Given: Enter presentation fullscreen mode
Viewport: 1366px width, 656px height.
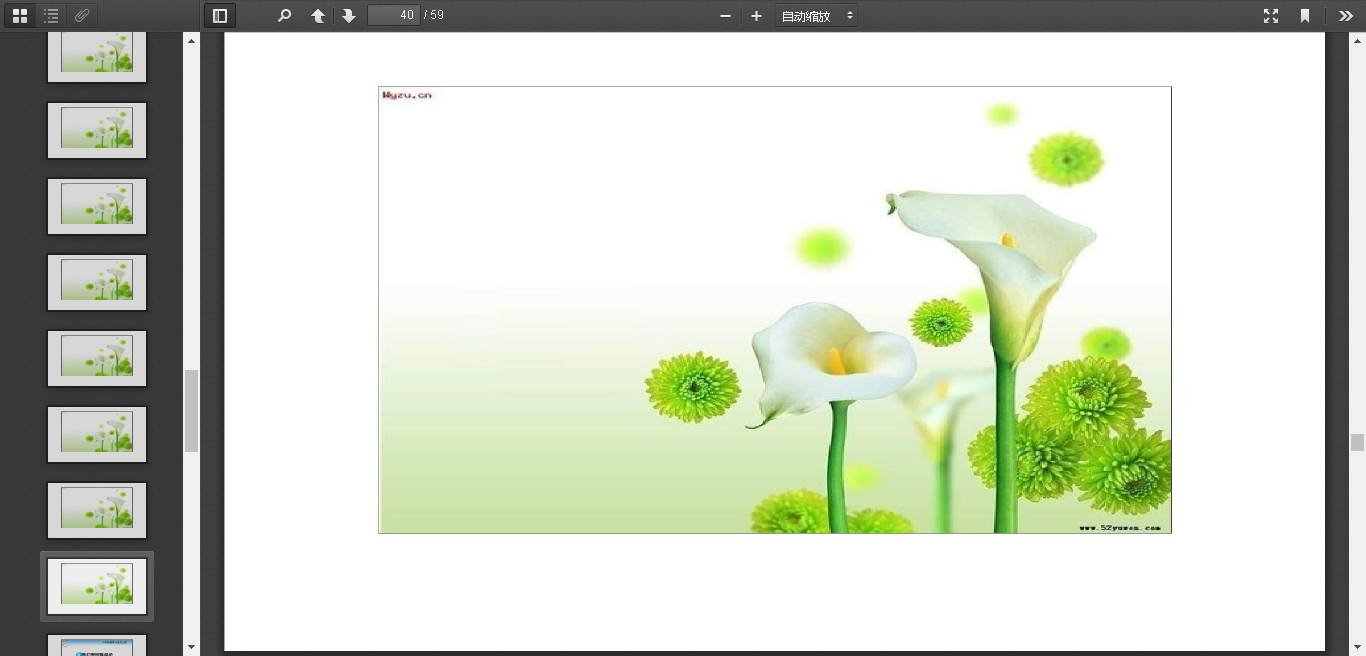Looking at the screenshot, I should 1271,16.
